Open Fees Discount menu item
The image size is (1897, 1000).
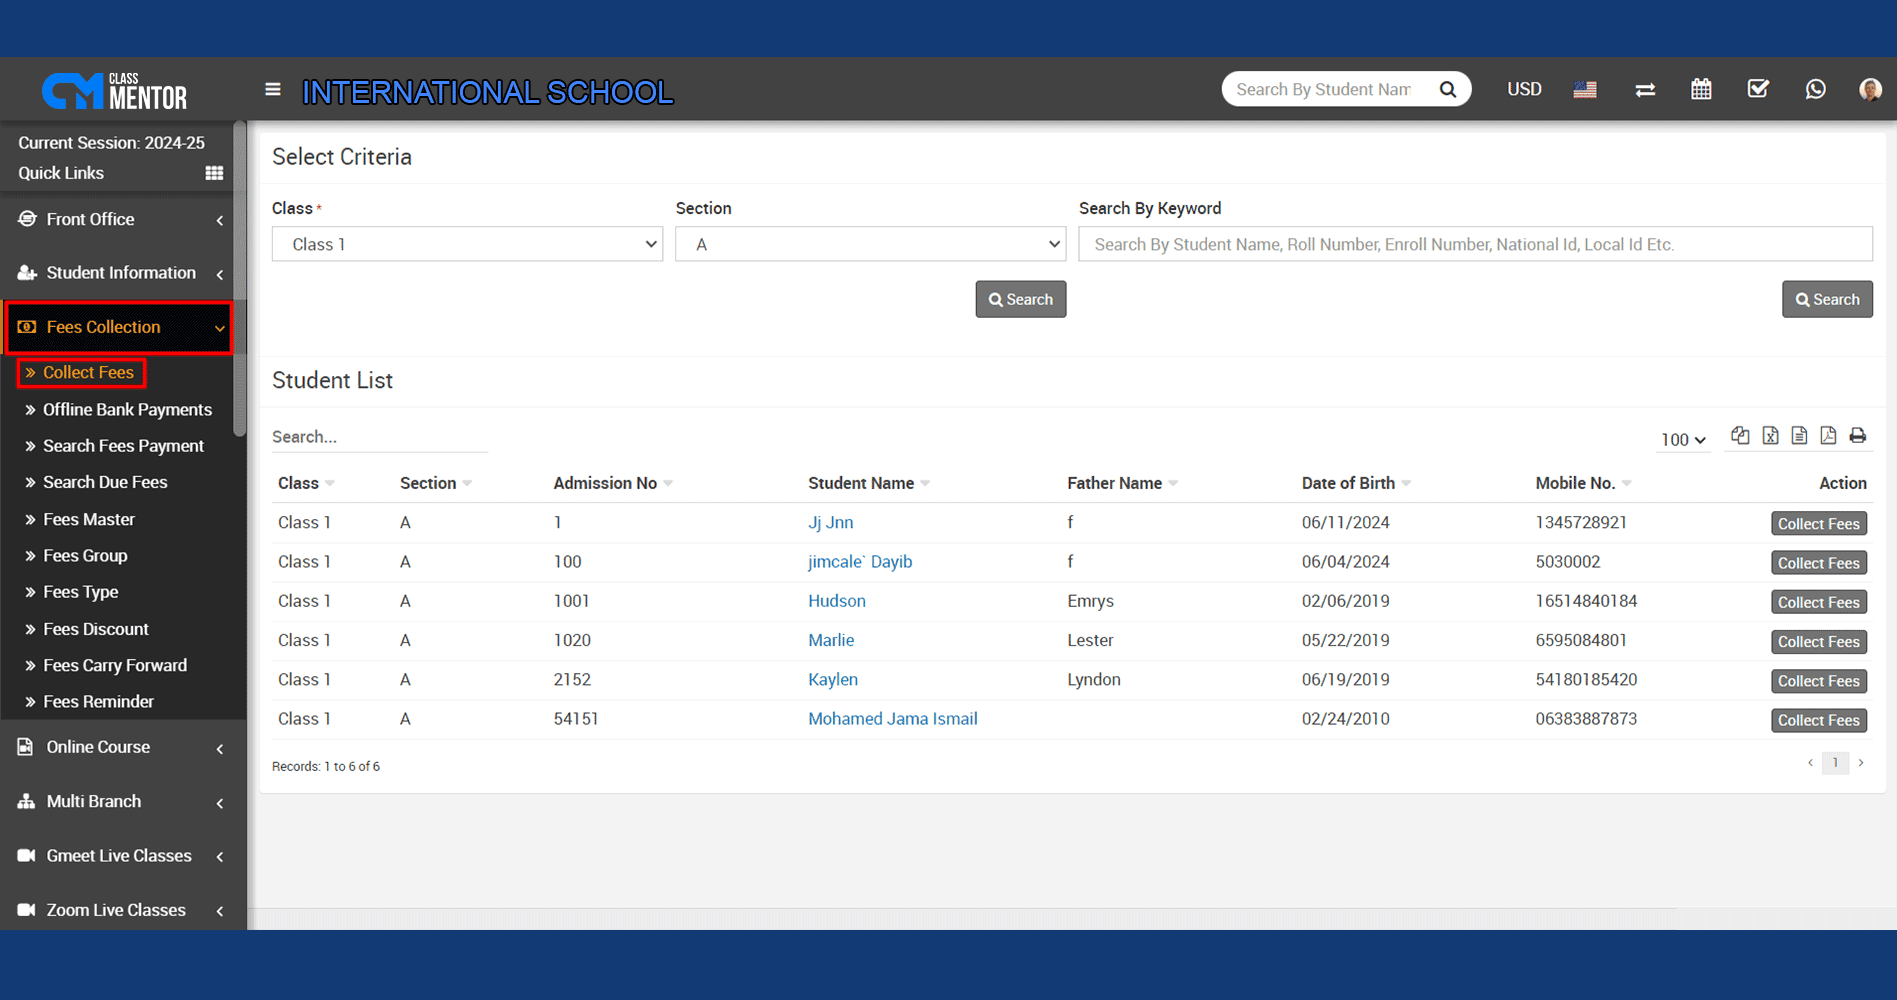point(95,629)
